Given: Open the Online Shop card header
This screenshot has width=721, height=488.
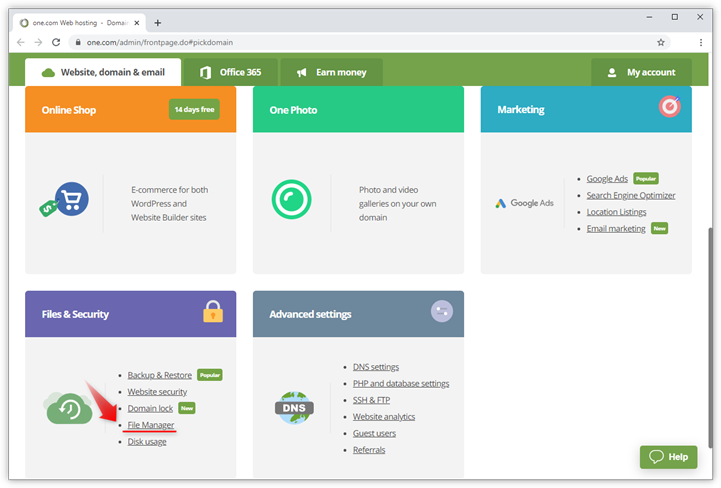Looking at the screenshot, I should coord(131,109).
